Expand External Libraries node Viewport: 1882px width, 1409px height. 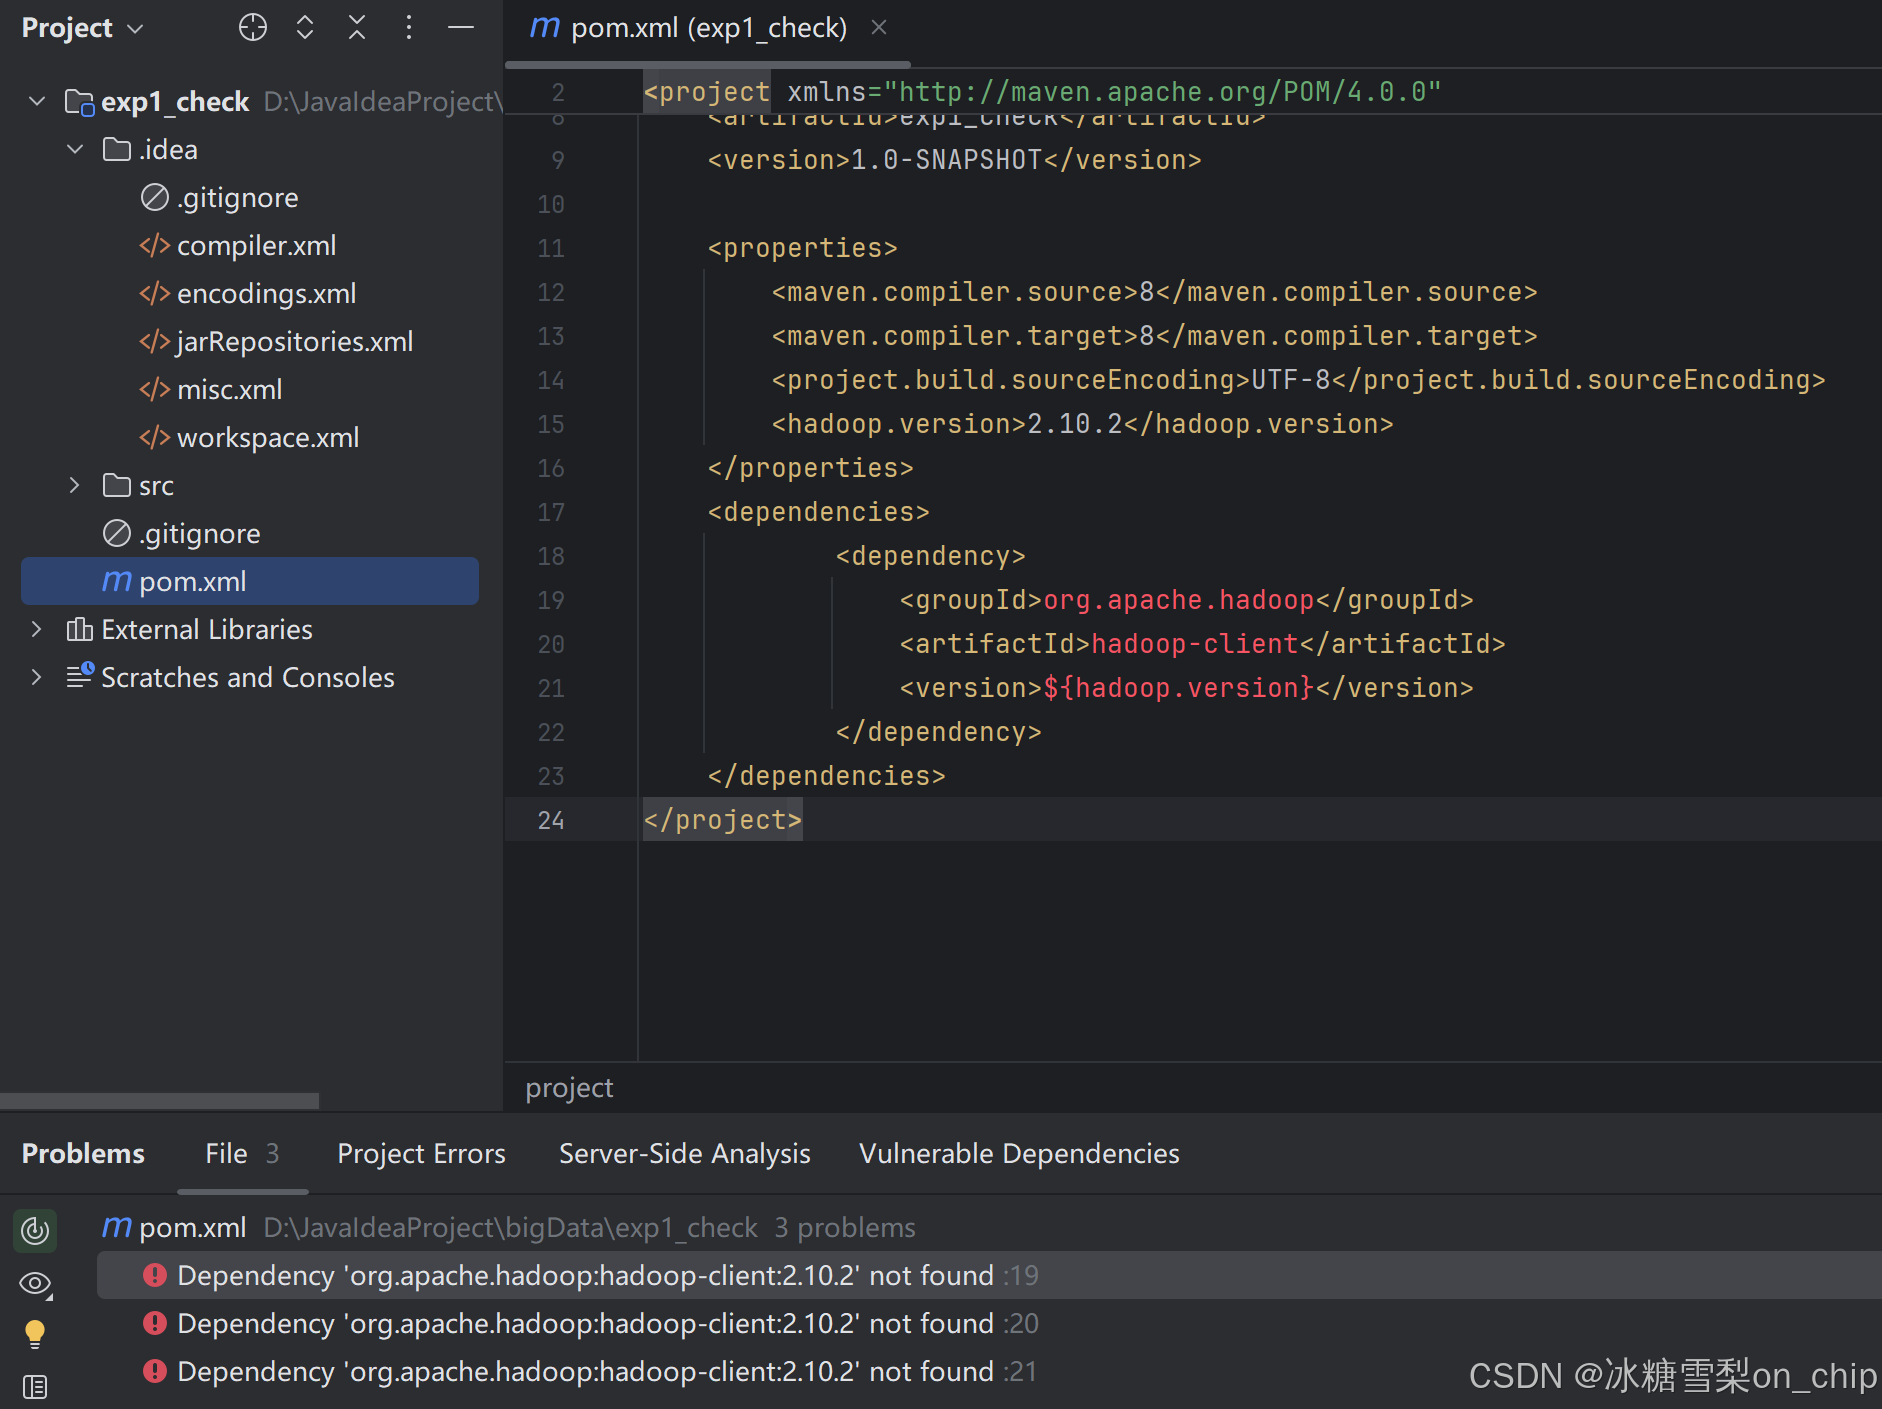coord(36,629)
